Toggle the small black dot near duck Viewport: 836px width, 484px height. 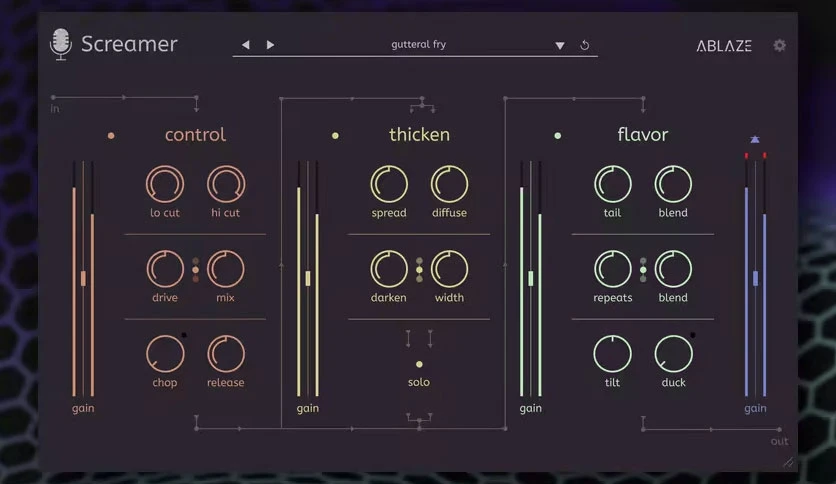coord(693,335)
